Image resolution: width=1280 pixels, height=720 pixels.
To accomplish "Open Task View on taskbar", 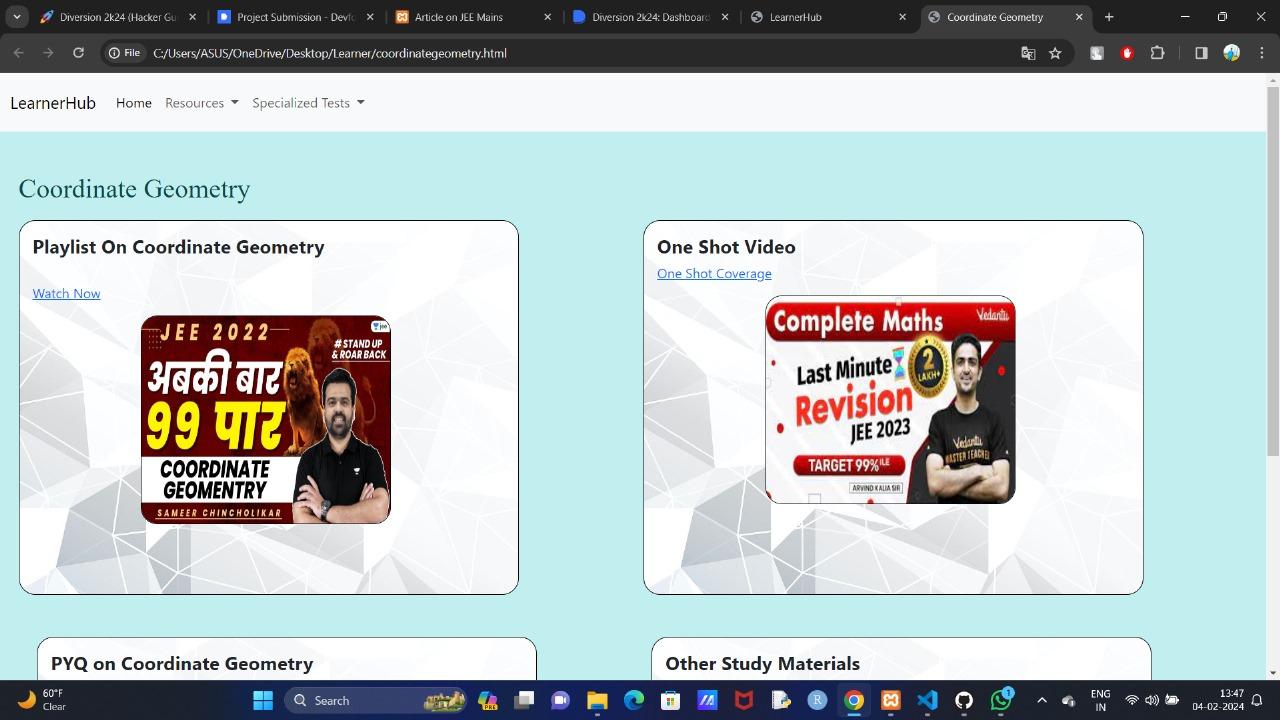I will coord(524,700).
